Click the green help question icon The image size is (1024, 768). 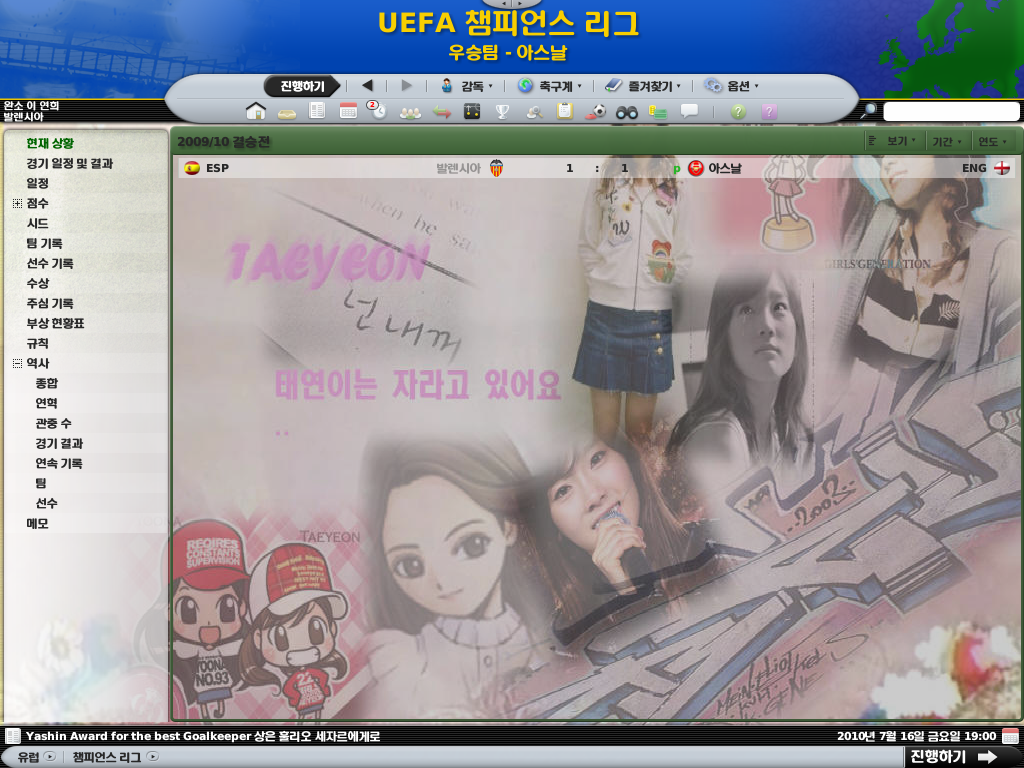pos(738,112)
